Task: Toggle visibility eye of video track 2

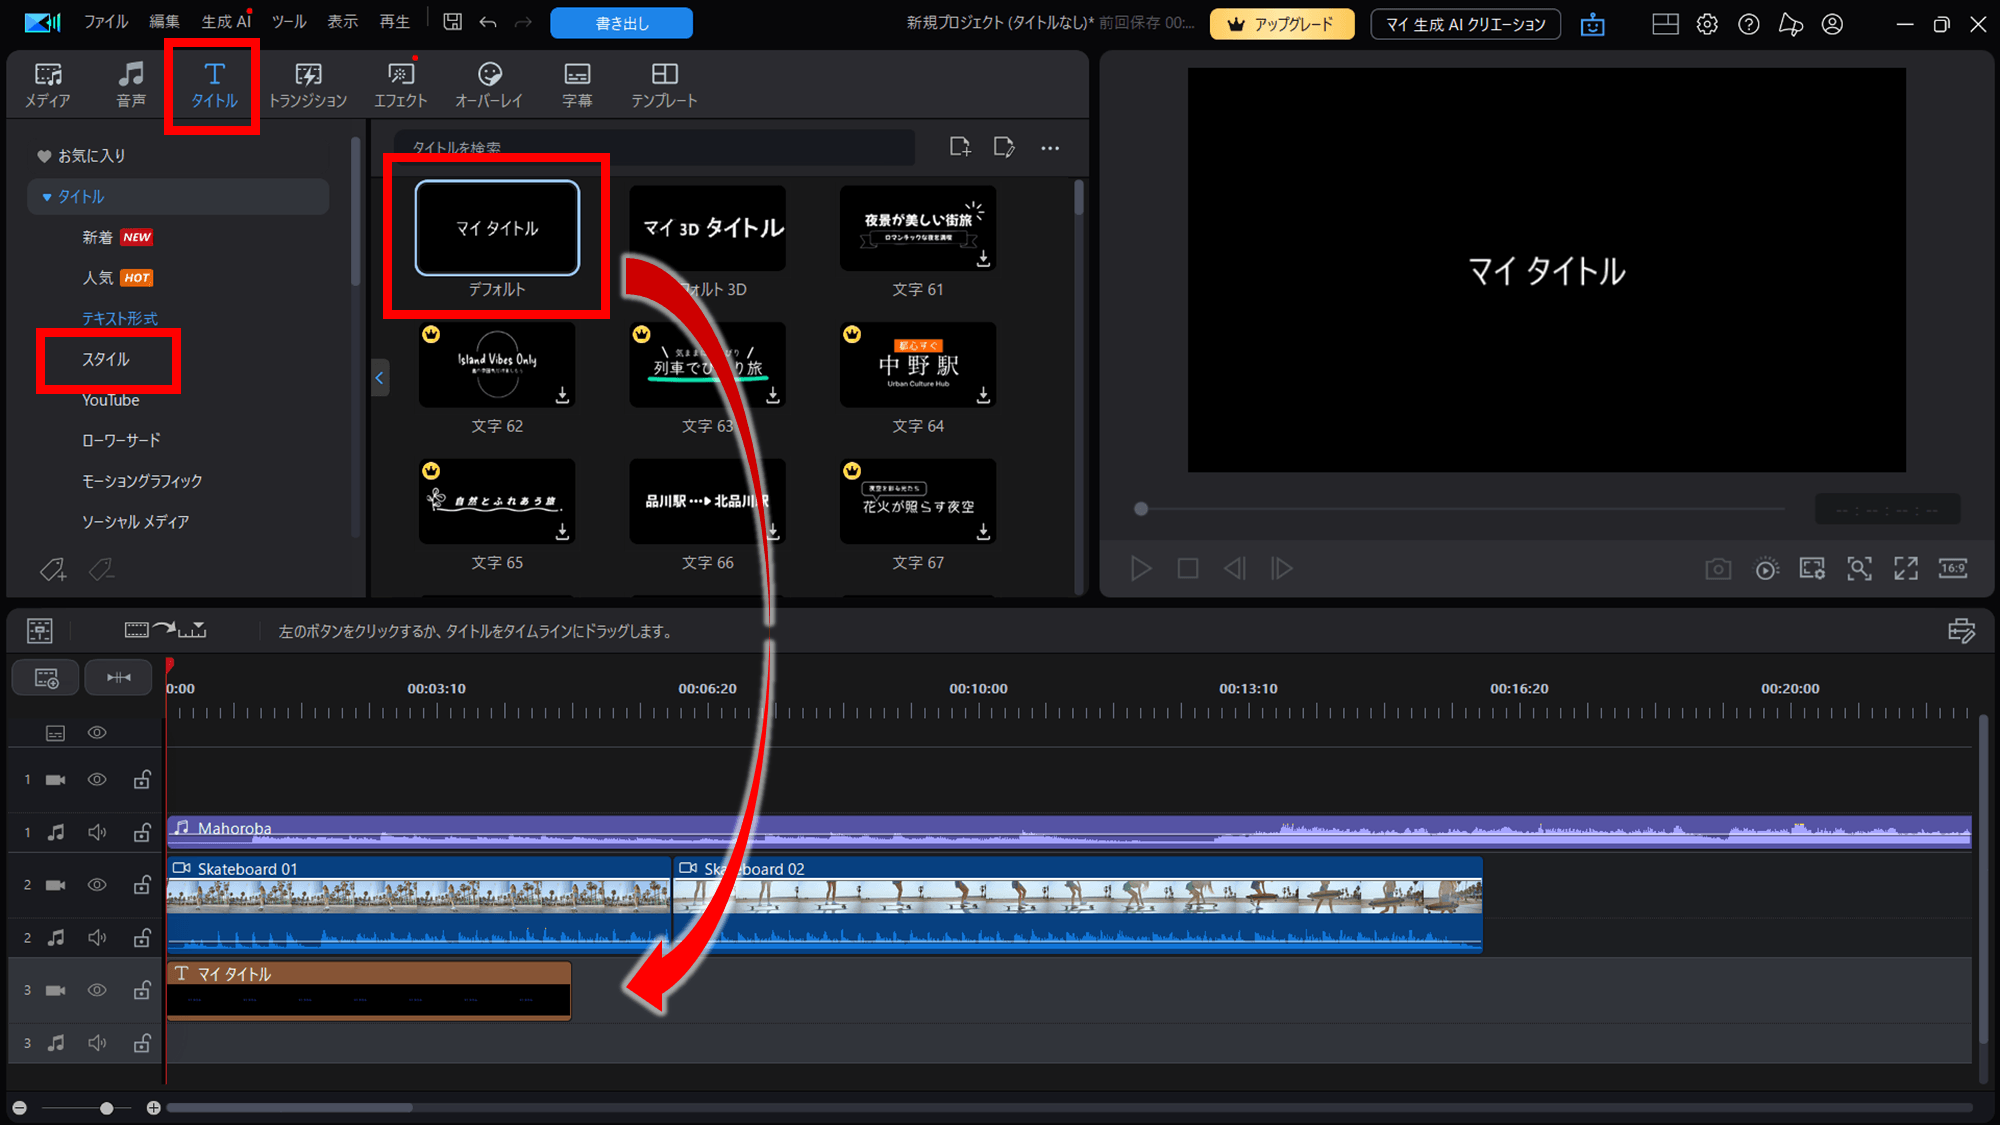Action: [x=97, y=885]
